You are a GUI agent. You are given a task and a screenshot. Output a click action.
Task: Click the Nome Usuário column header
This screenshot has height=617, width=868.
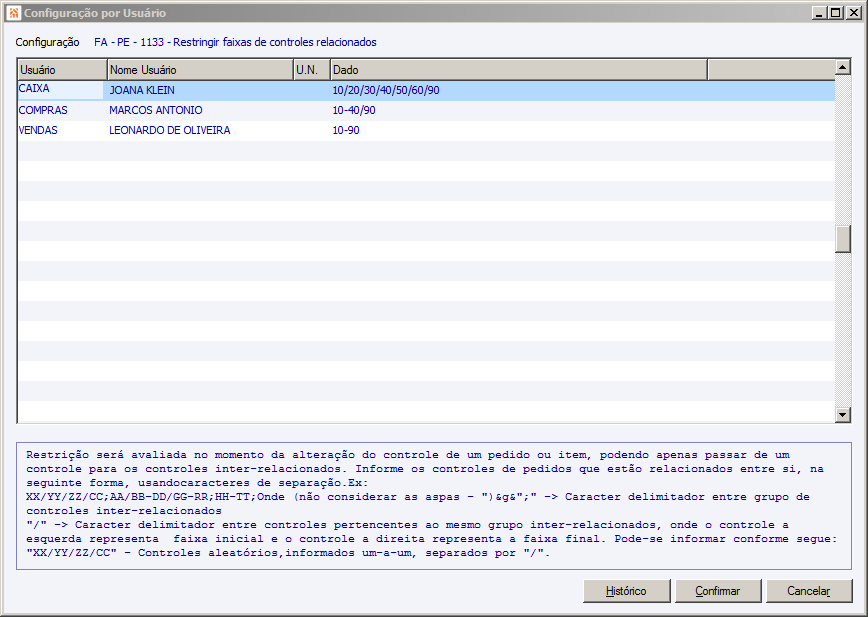pyautogui.click(x=200, y=70)
